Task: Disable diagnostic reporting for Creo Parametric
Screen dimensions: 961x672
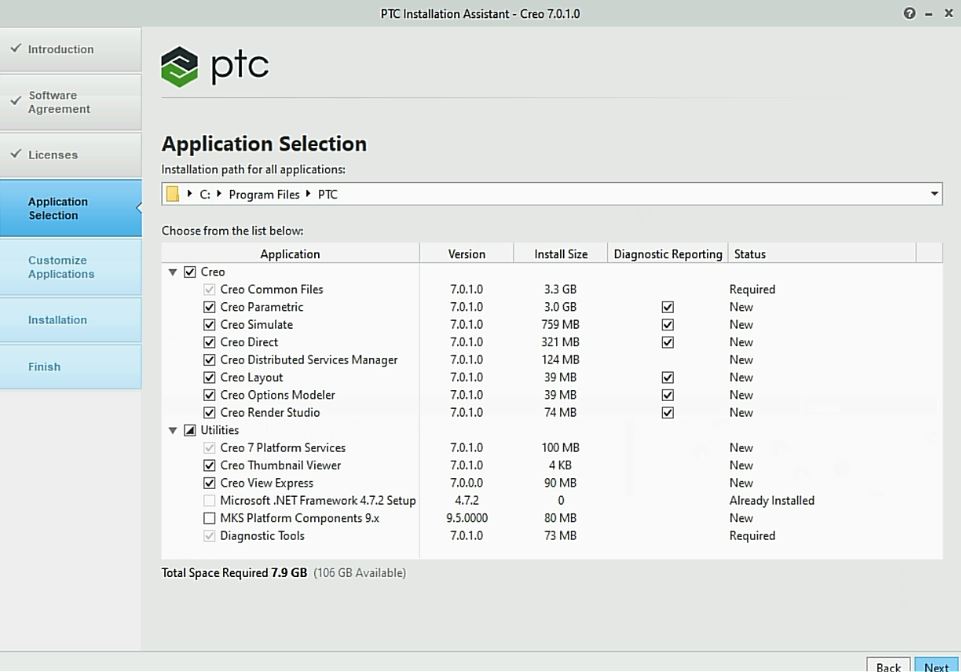Action: pyautogui.click(x=668, y=307)
